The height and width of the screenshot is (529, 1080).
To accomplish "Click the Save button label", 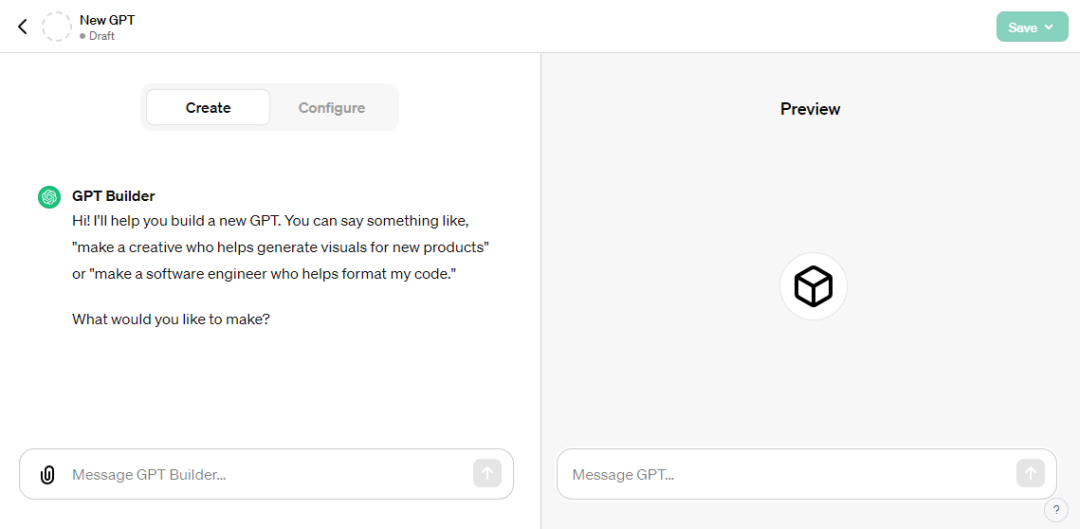I will tap(1022, 27).
